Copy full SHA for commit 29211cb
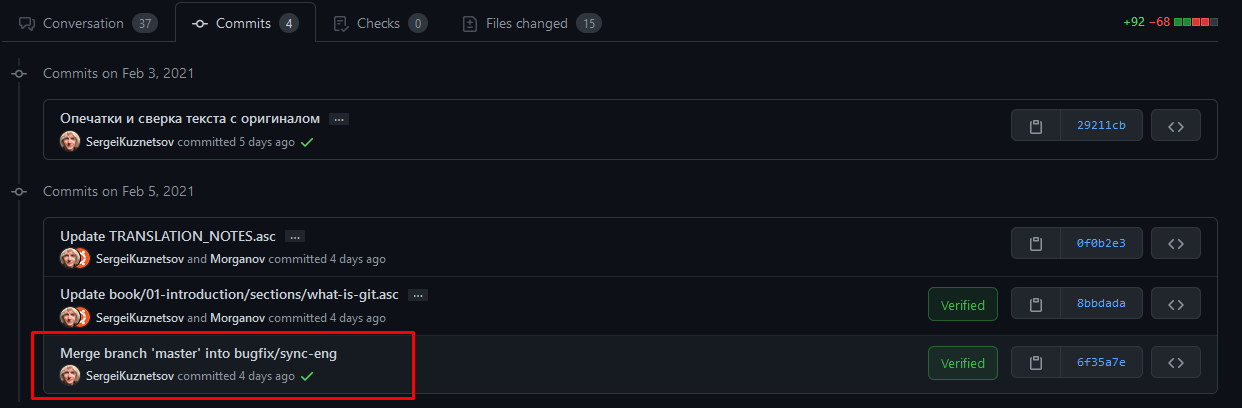The height and width of the screenshot is (408, 1242). pos(1036,126)
